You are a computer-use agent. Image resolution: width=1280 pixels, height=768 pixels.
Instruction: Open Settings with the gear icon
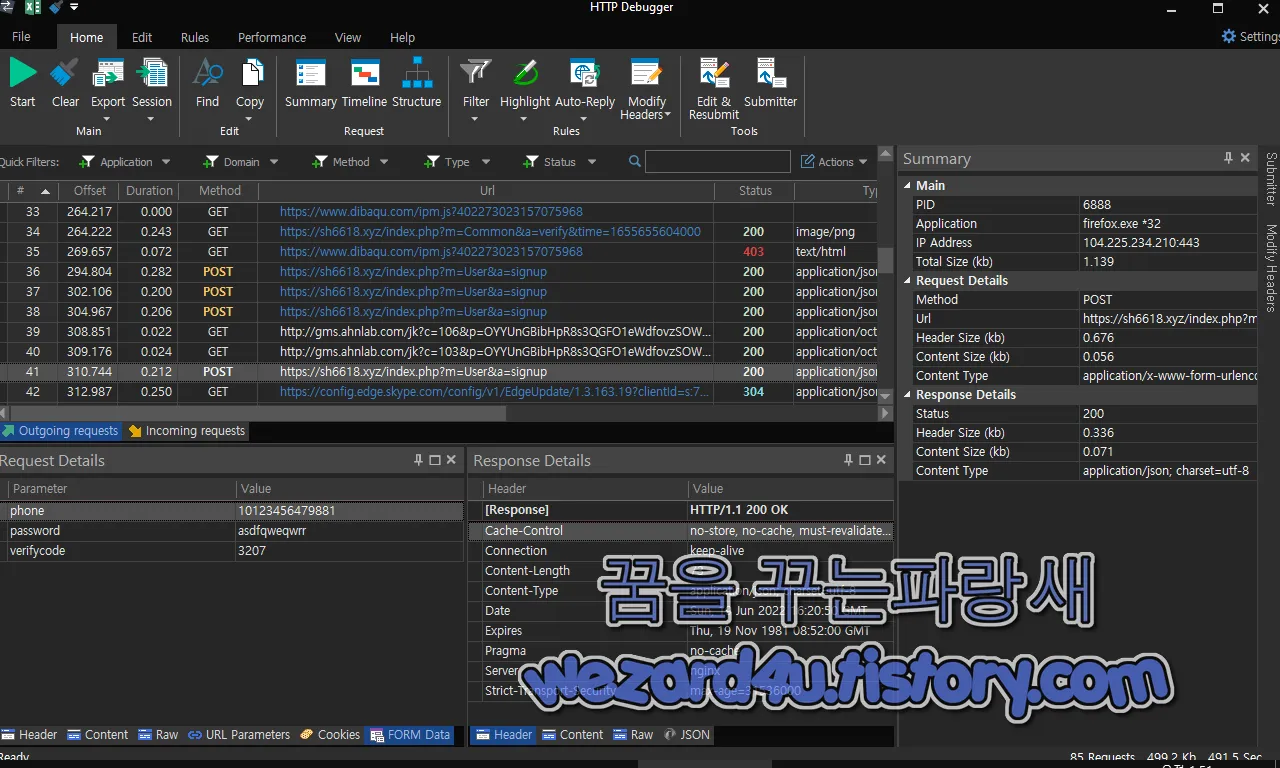coord(1229,36)
